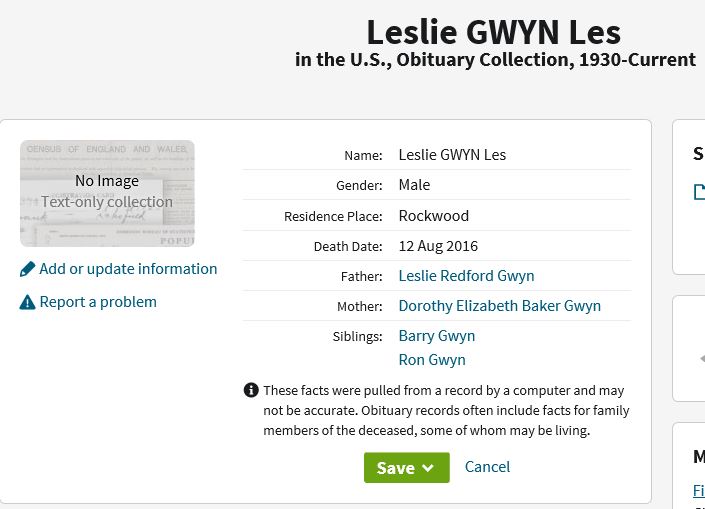The image size is (705, 509).
Task: Click the Leslie GWYN Les page title
Action: click(x=493, y=32)
